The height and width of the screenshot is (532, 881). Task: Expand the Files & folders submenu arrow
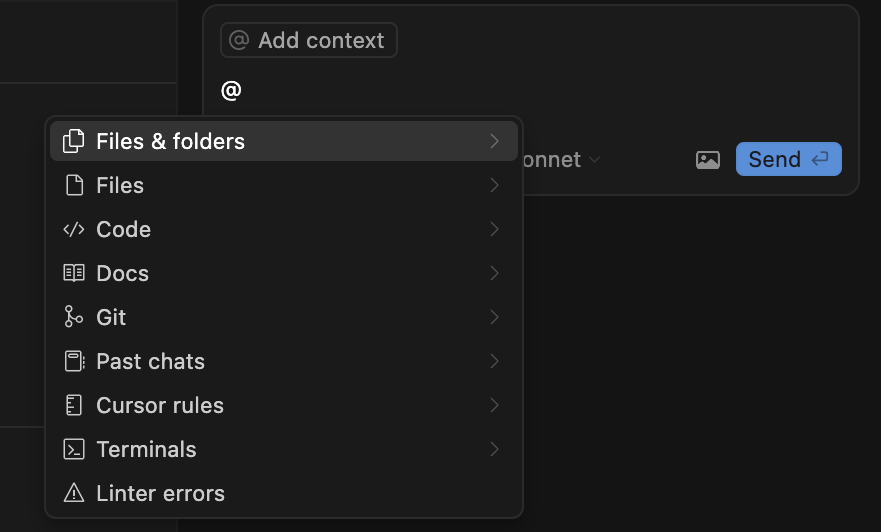pos(494,141)
